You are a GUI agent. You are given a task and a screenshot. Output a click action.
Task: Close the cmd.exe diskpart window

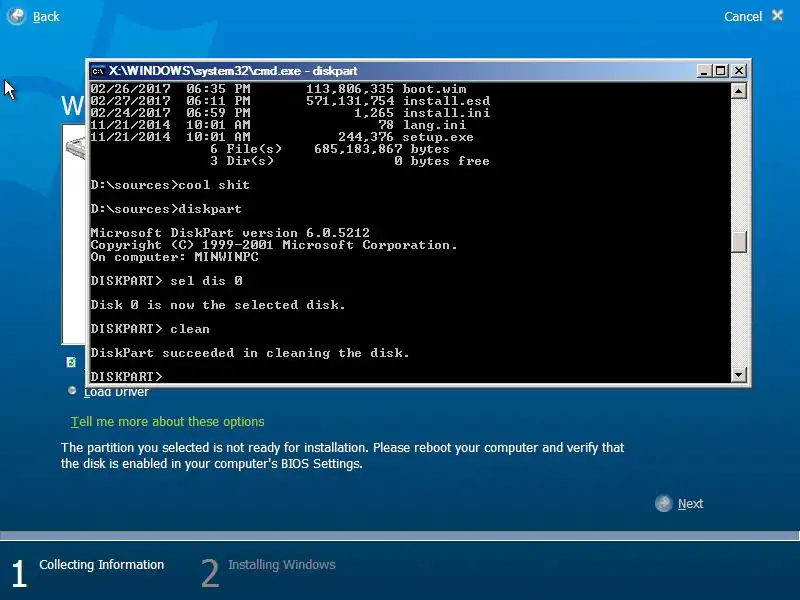(738, 71)
